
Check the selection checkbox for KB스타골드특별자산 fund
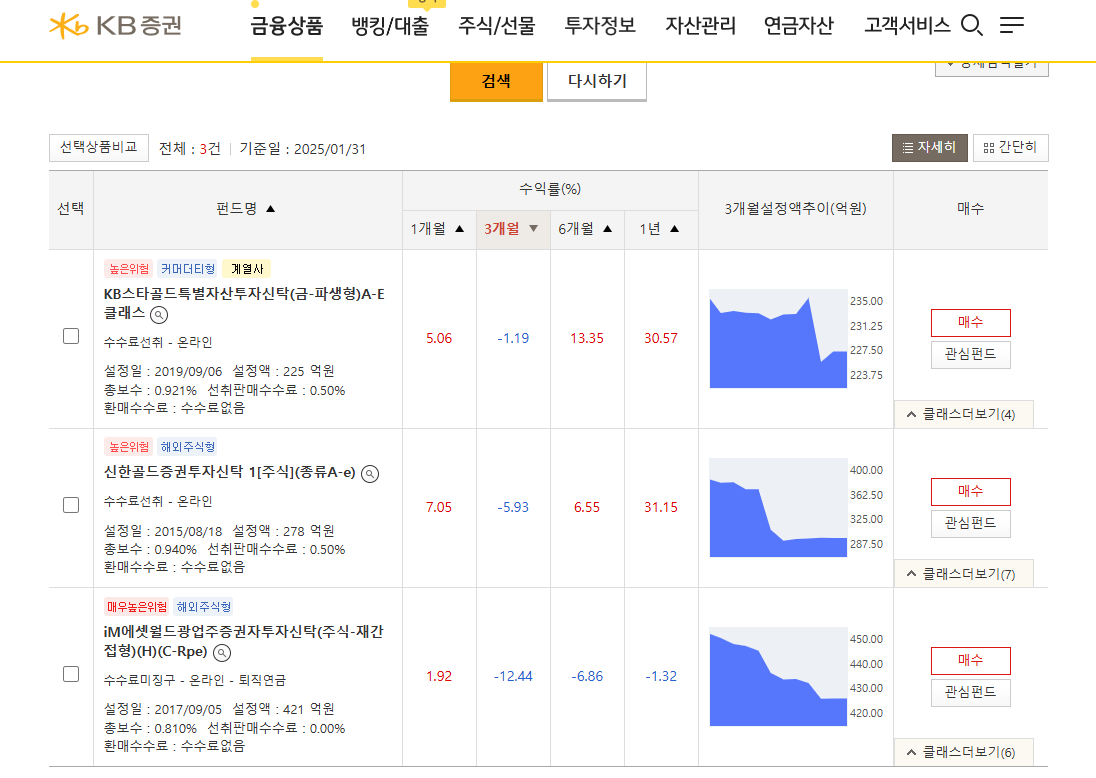(x=70, y=337)
